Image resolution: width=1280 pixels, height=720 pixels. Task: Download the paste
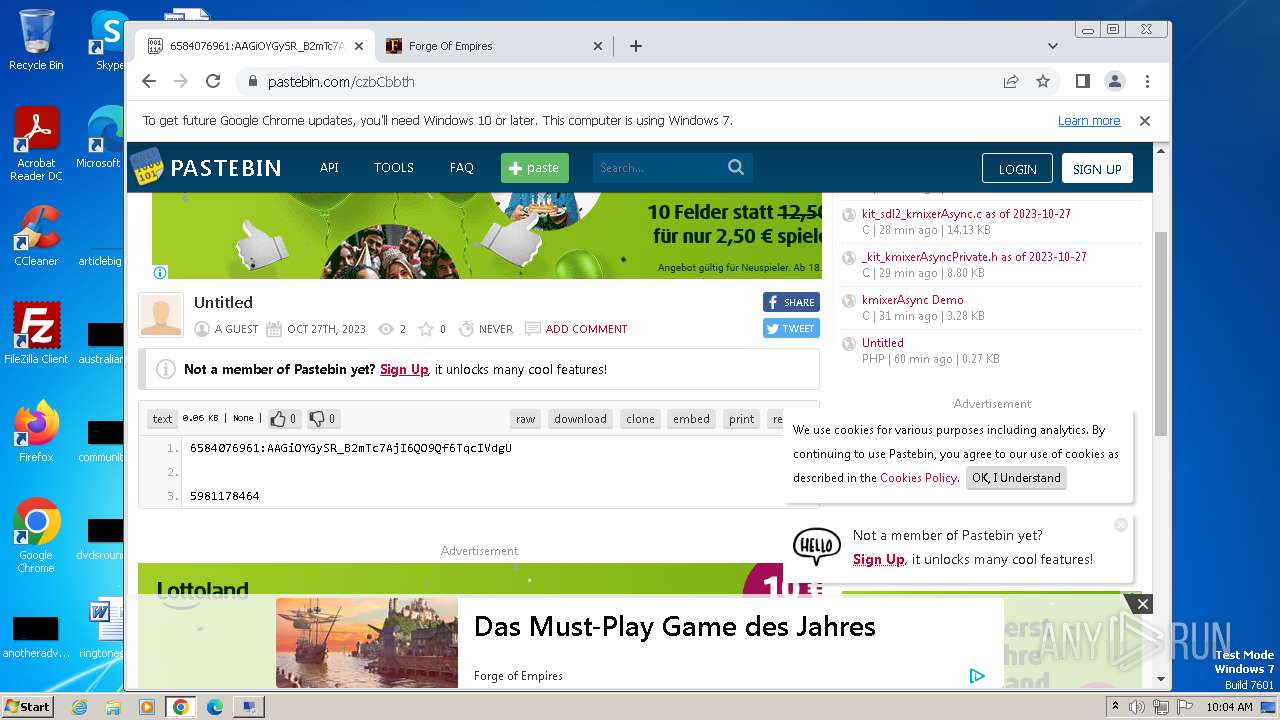[580, 419]
